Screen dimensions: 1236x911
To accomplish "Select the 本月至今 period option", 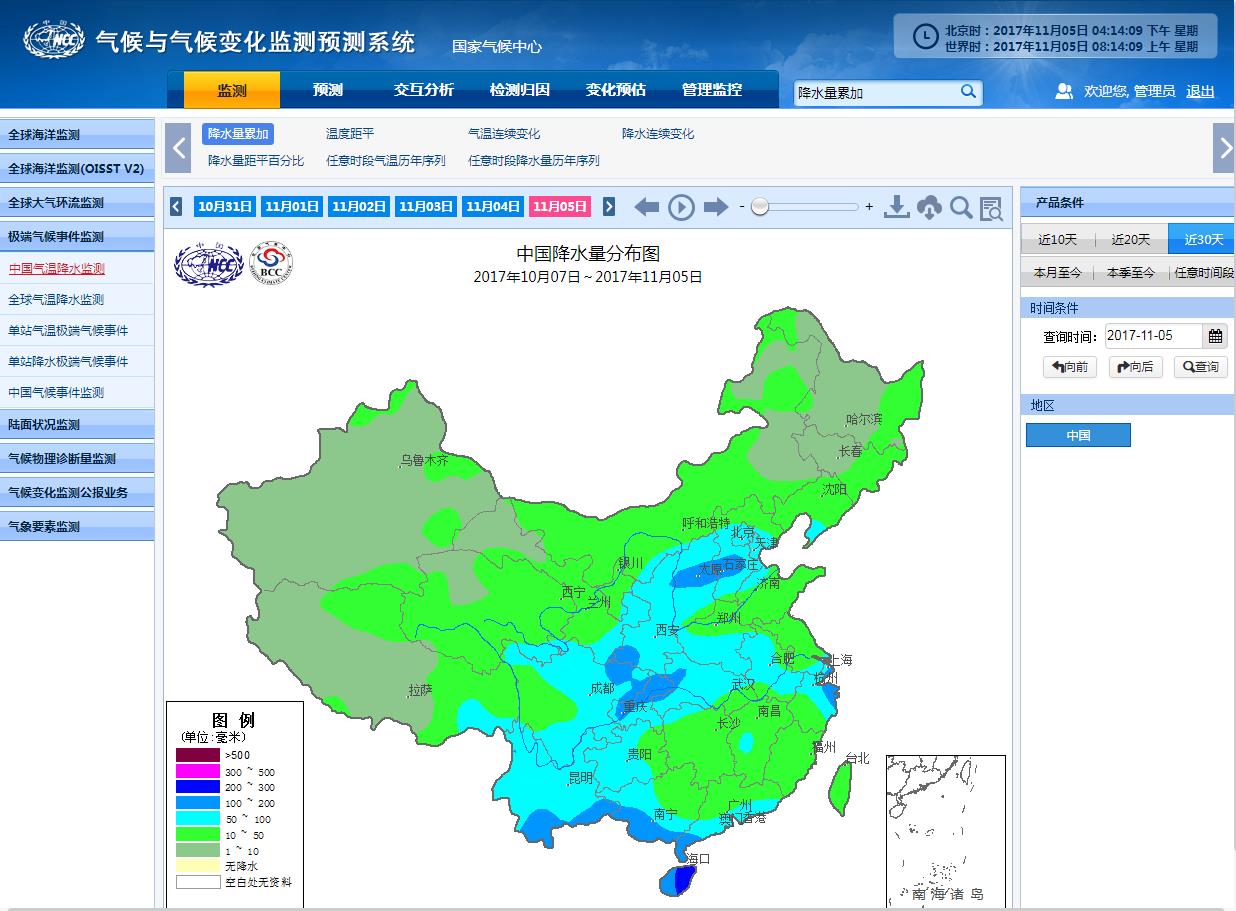I will tap(1057, 272).
